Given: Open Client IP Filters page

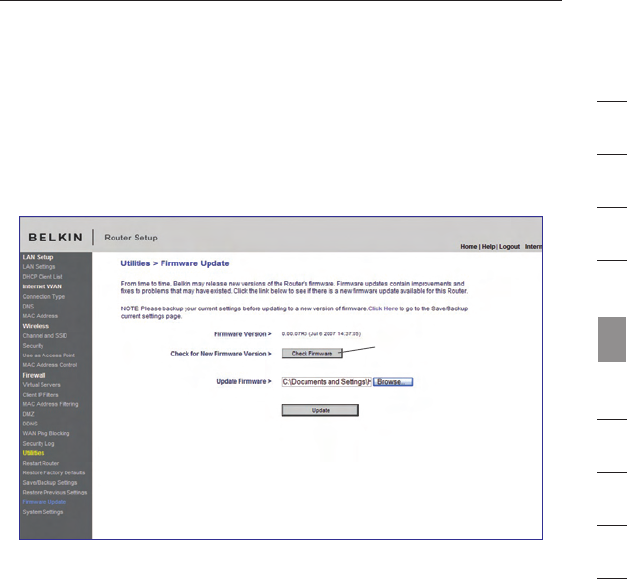Looking at the screenshot, I should point(40,395).
